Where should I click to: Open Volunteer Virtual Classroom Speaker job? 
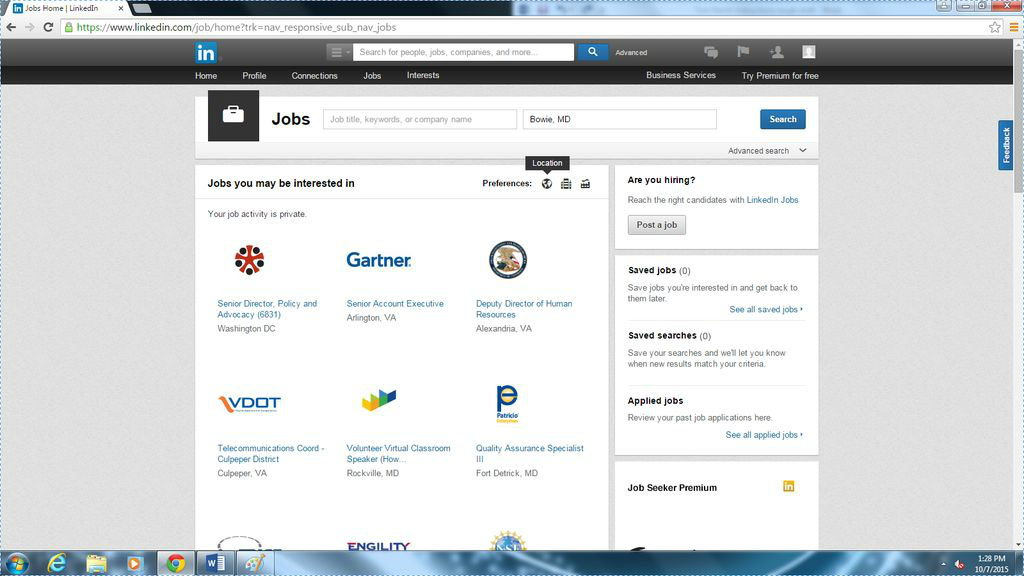coord(398,453)
